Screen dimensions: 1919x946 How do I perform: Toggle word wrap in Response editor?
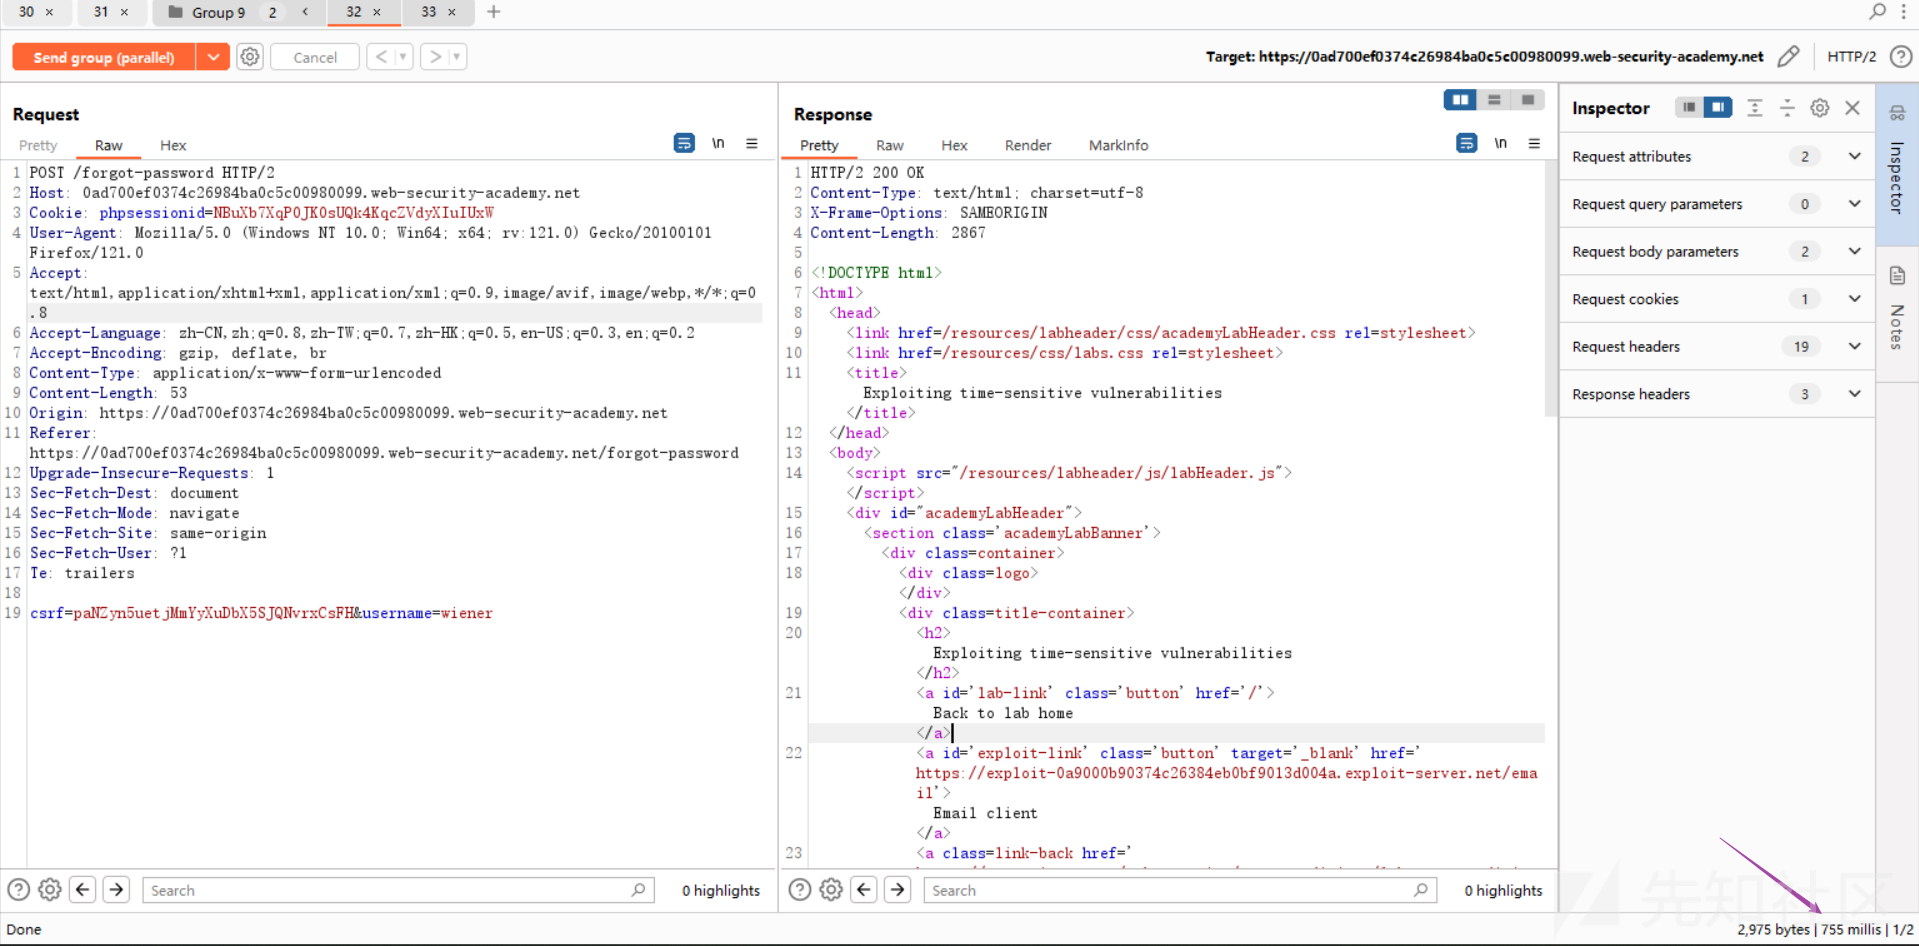[1466, 143]
